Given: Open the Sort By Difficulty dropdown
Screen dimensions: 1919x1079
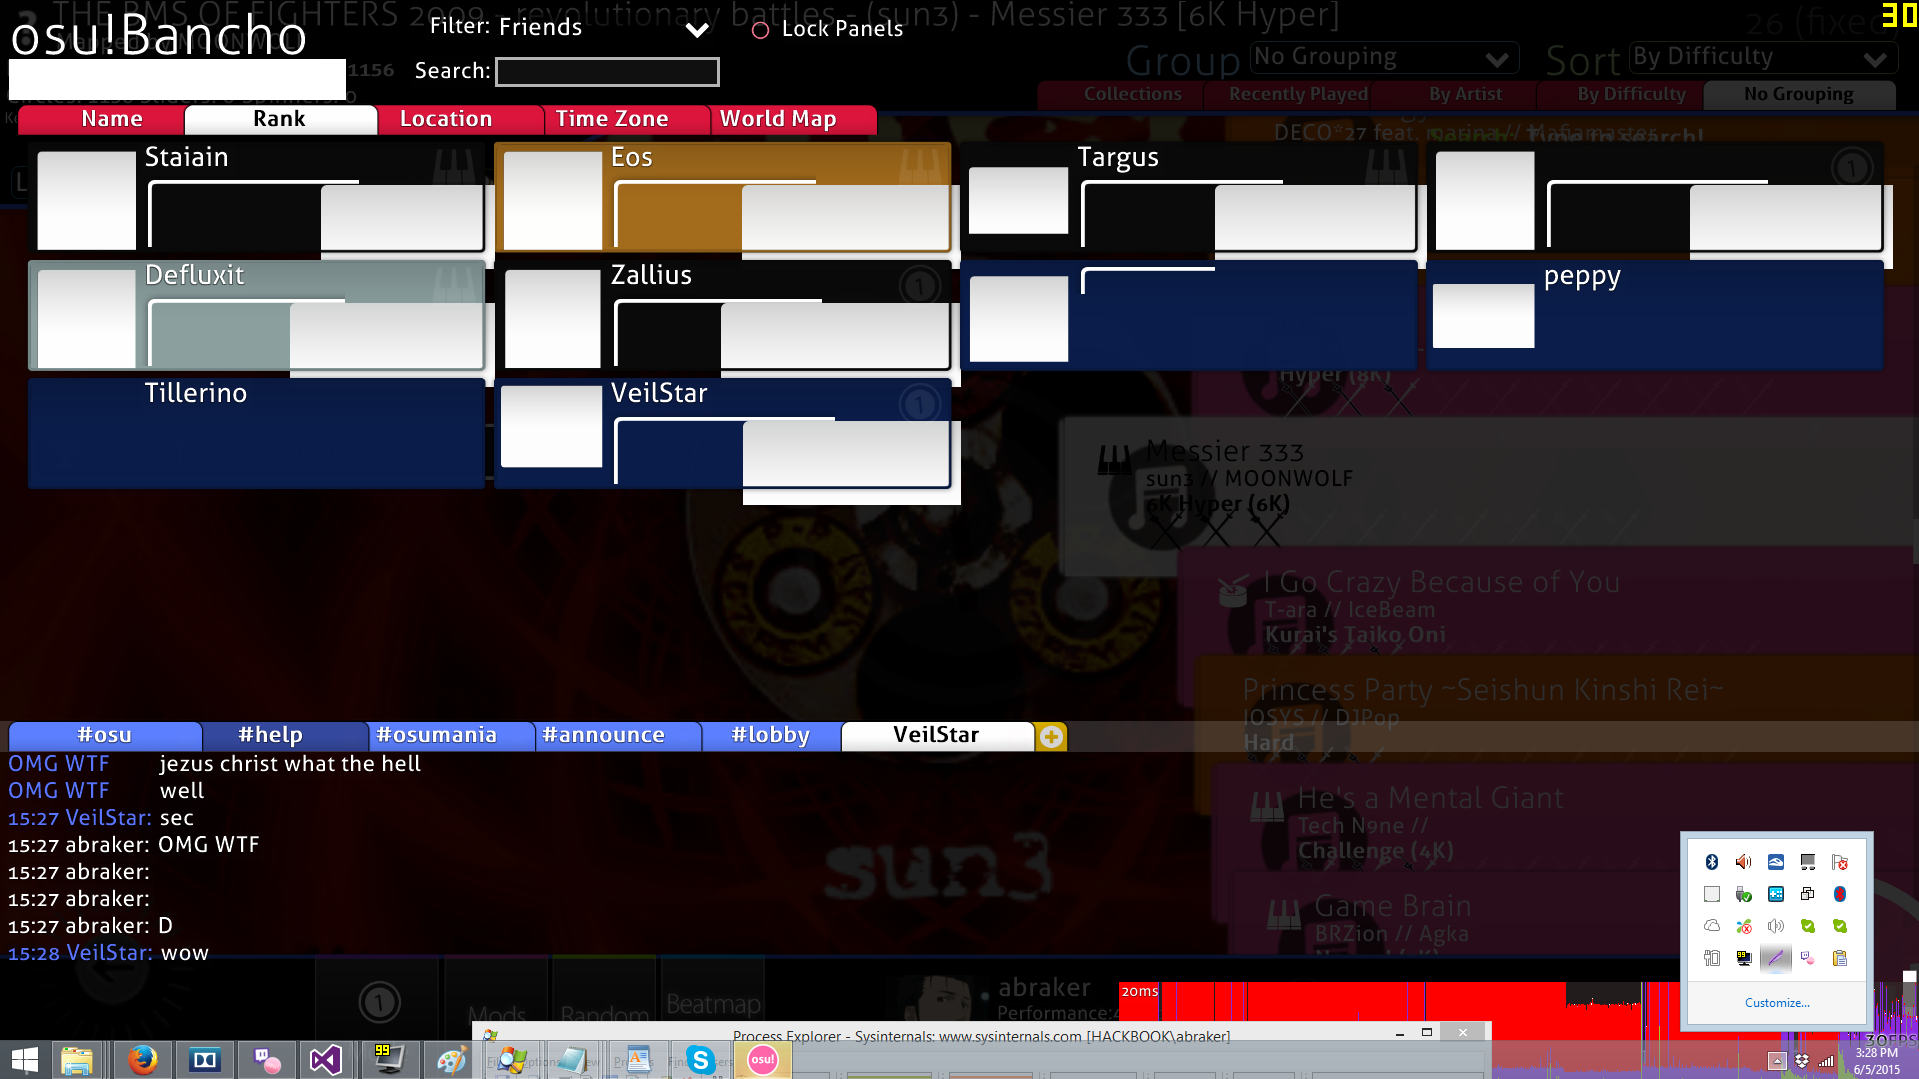Looking at the screenshot, I should (1761, 58).
